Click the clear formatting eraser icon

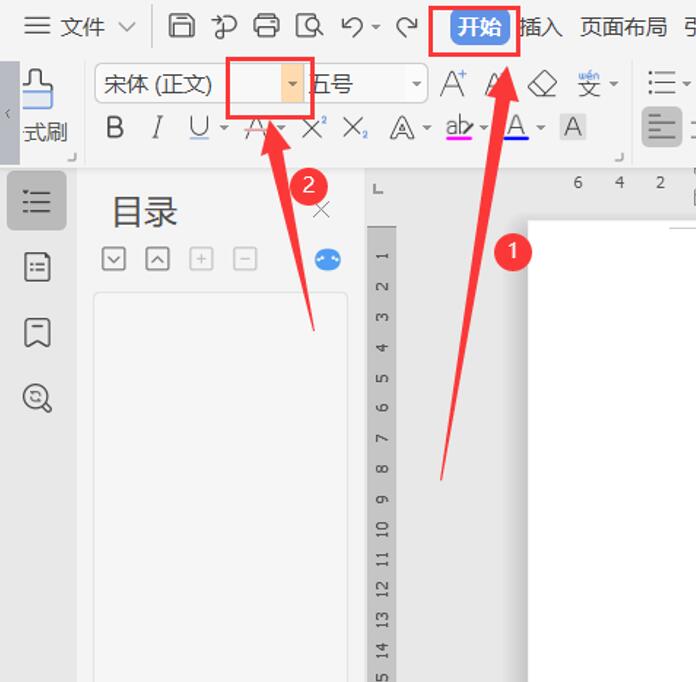click(x=542, y=83)
